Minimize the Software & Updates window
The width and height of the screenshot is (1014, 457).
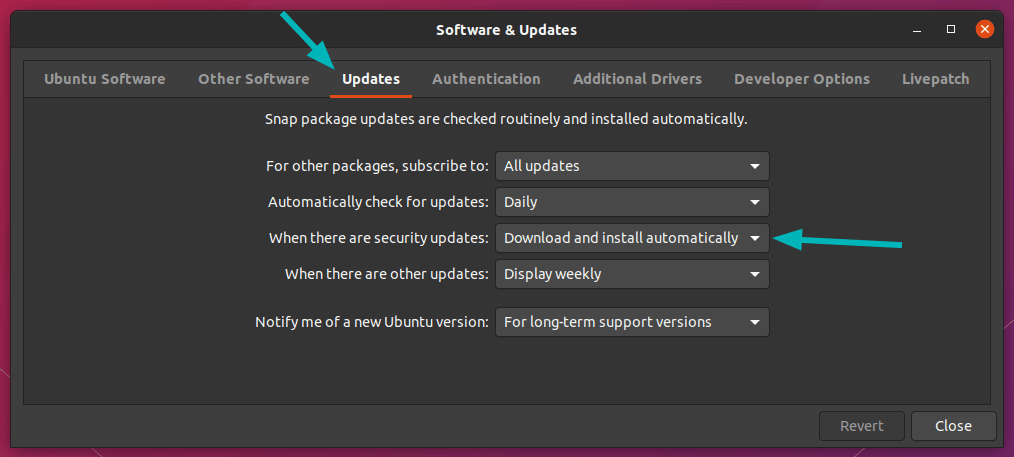(x=919, y=30)
